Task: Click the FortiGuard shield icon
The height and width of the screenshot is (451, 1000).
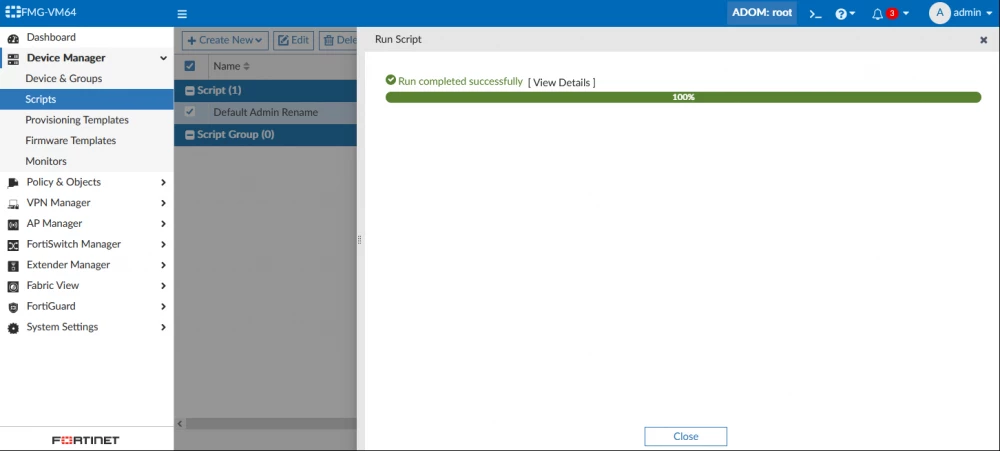Action: [x=13, y=307]
